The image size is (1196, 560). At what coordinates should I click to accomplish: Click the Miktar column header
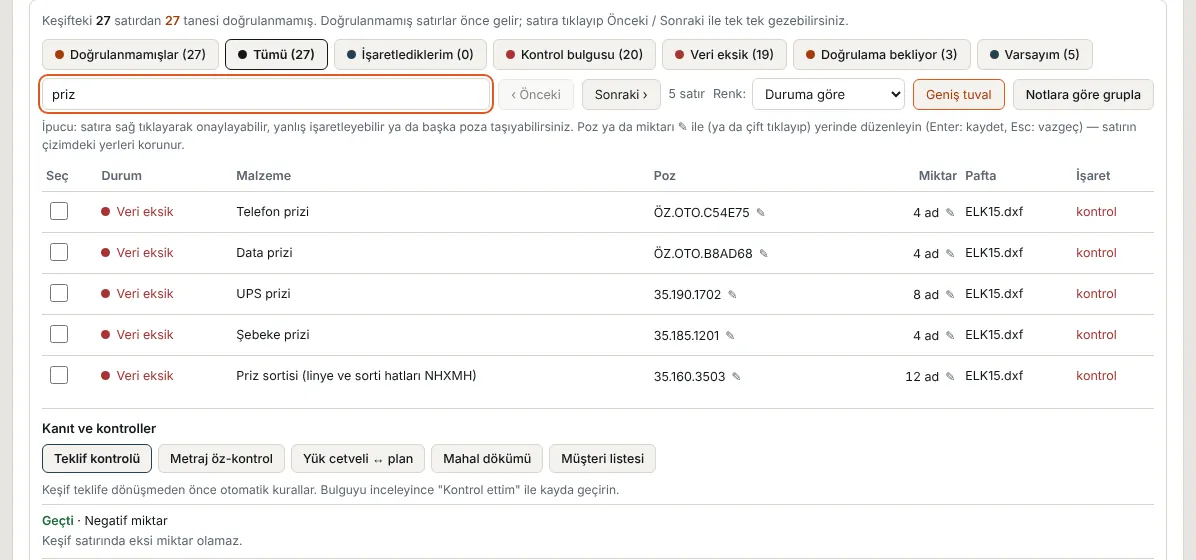pos(937,175)
